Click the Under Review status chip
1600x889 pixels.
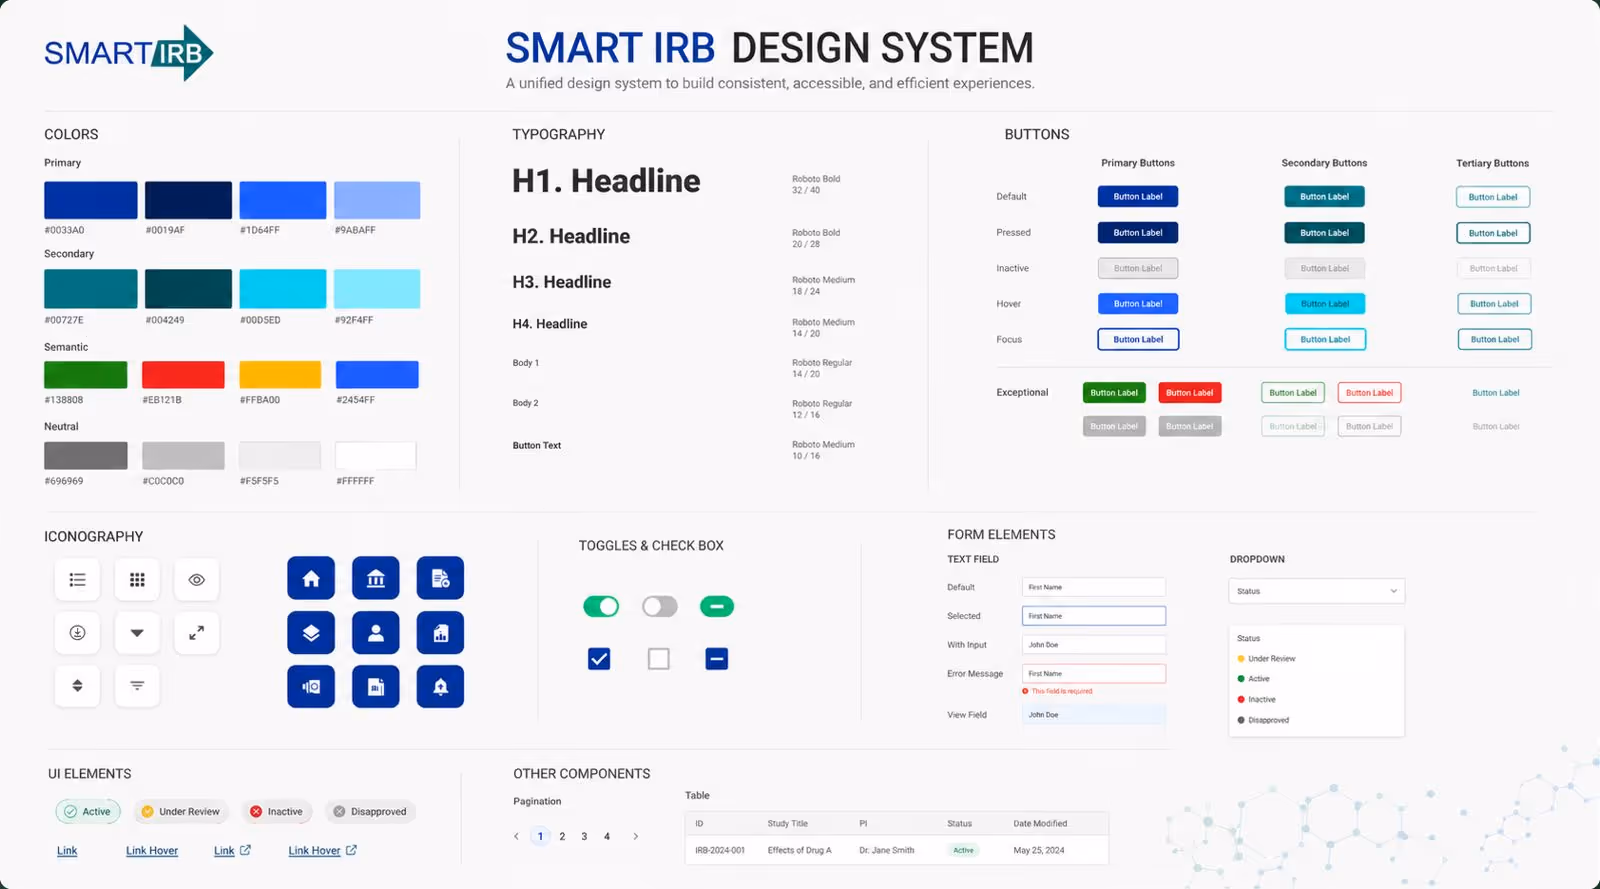click(x=181, y=812)
